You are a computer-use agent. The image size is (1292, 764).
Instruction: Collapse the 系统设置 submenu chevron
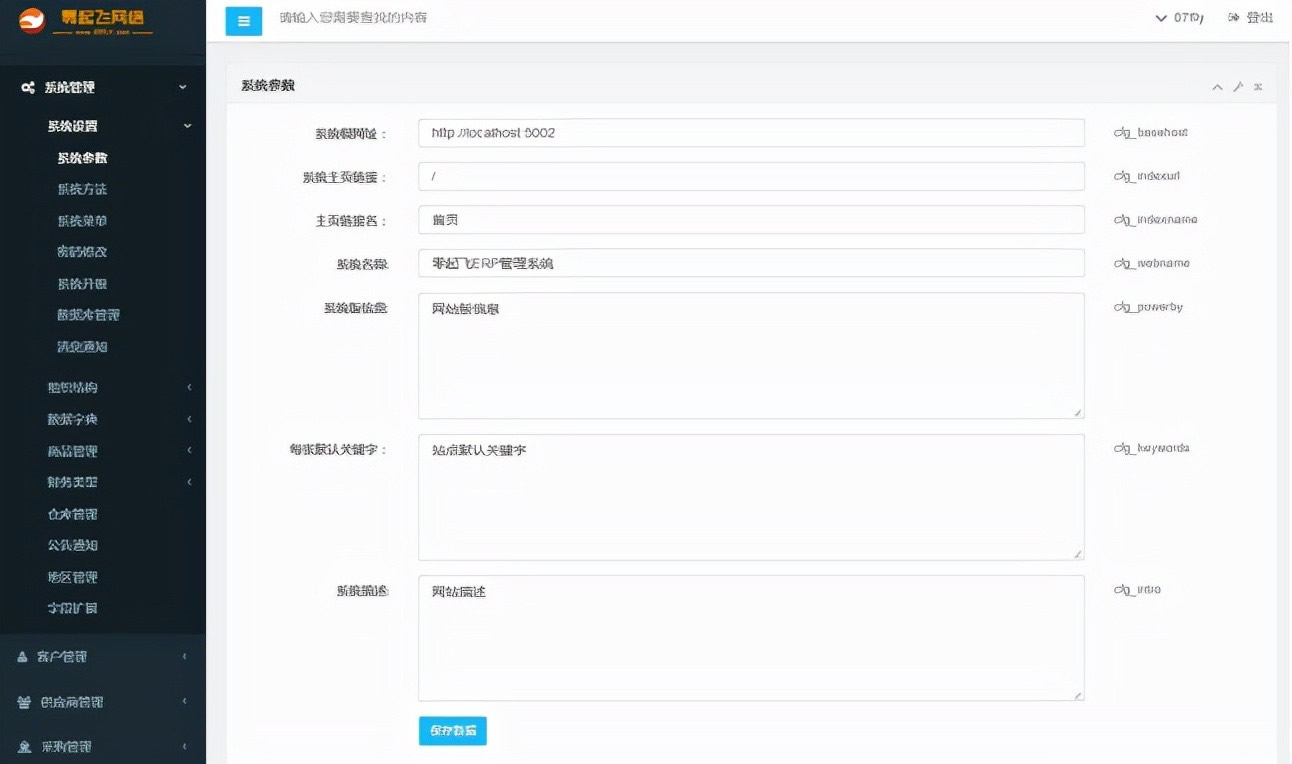click(187, 126)
